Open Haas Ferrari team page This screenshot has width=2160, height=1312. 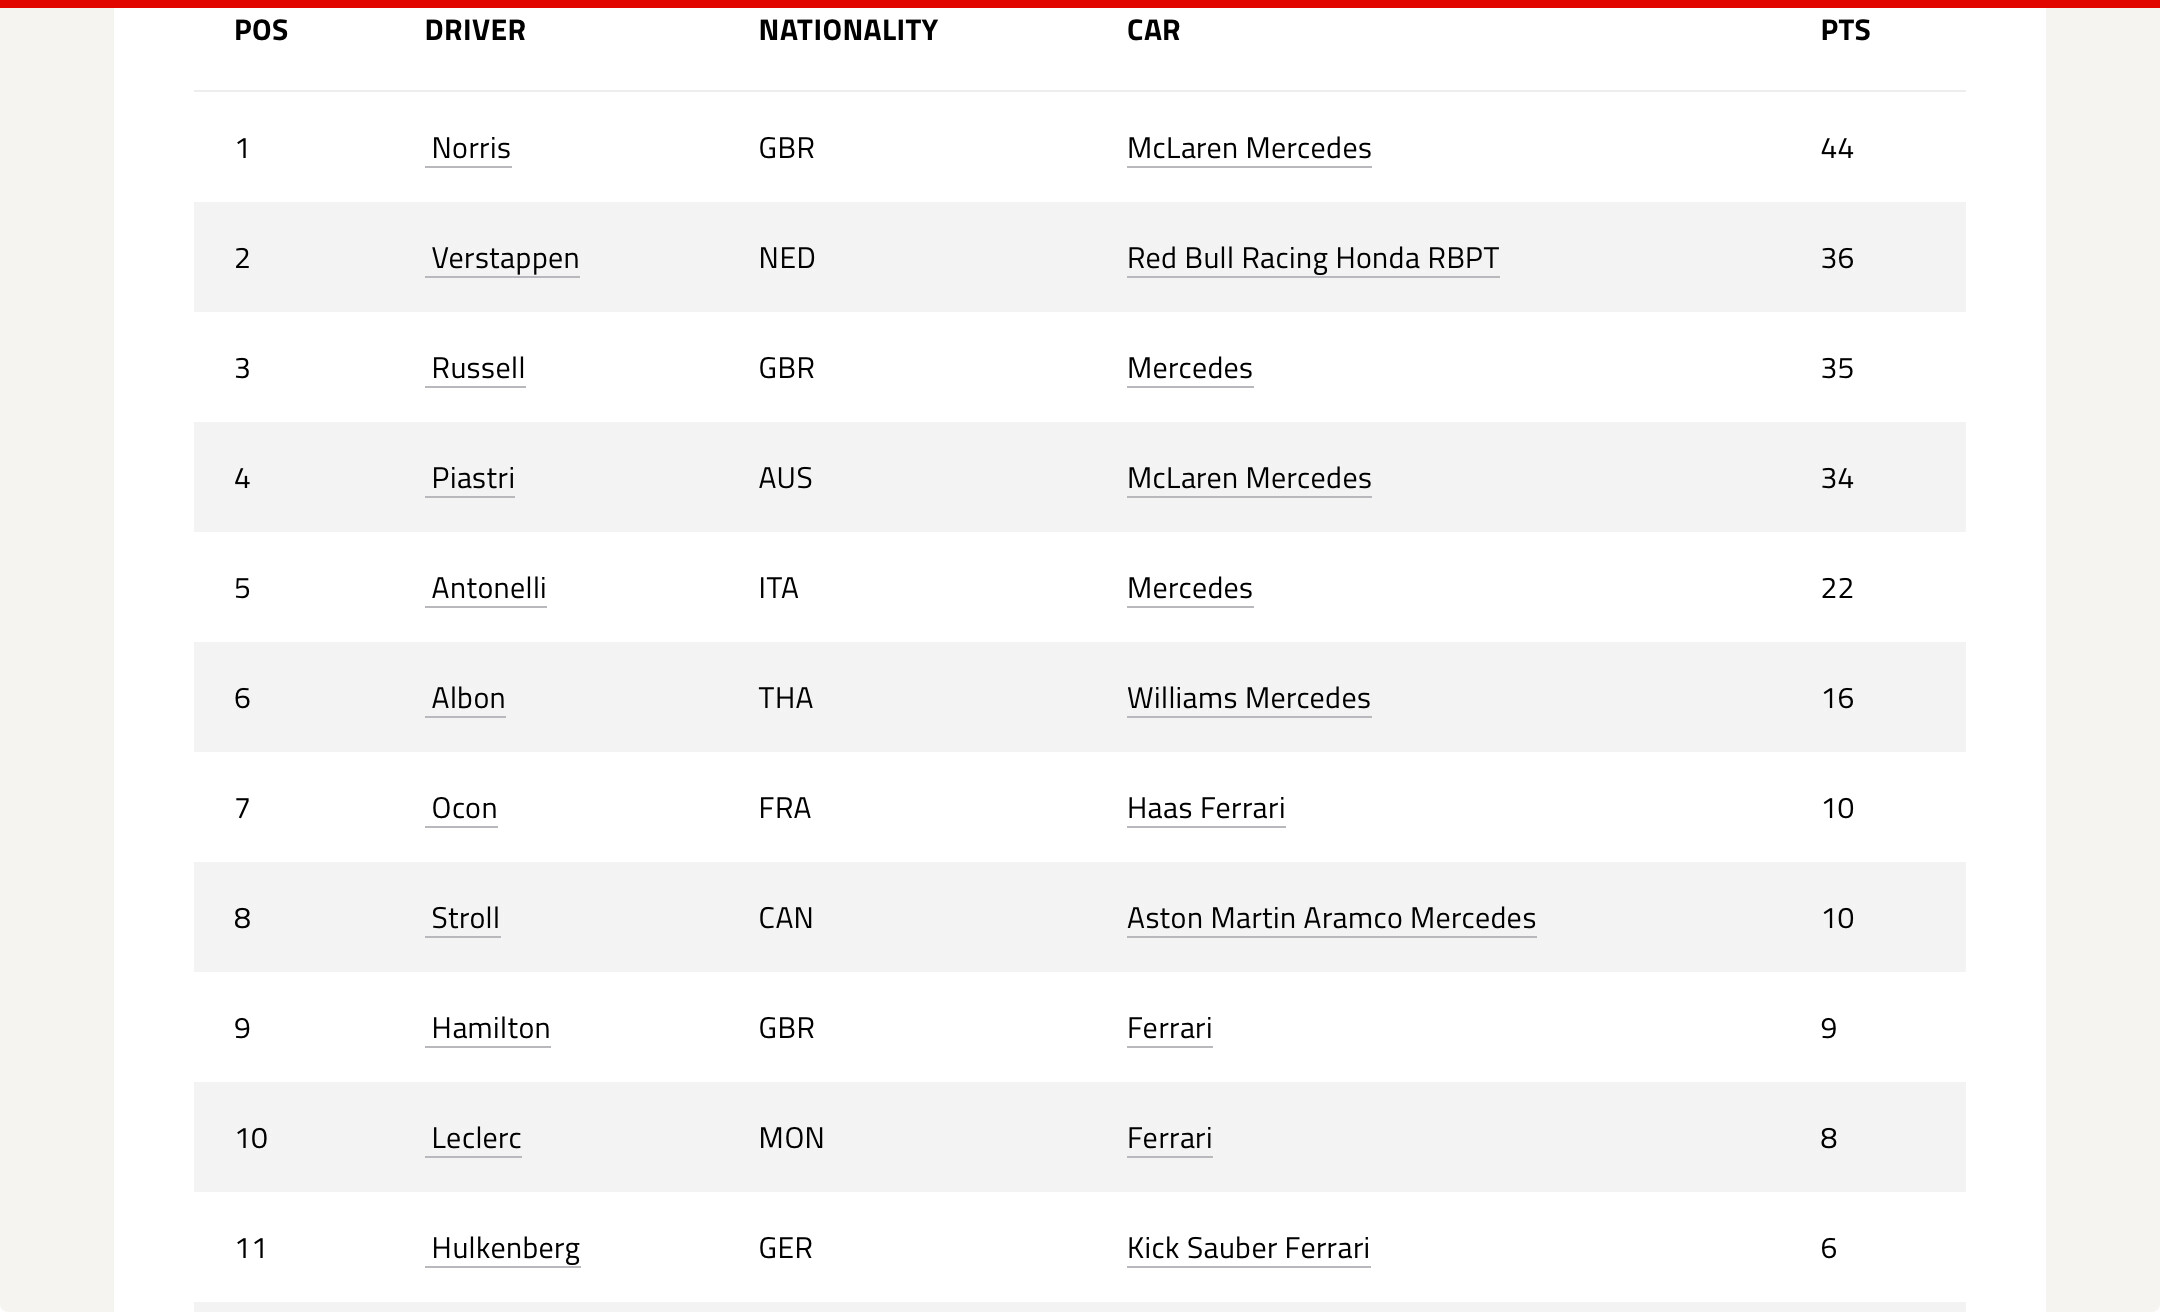pos(1206,808)
